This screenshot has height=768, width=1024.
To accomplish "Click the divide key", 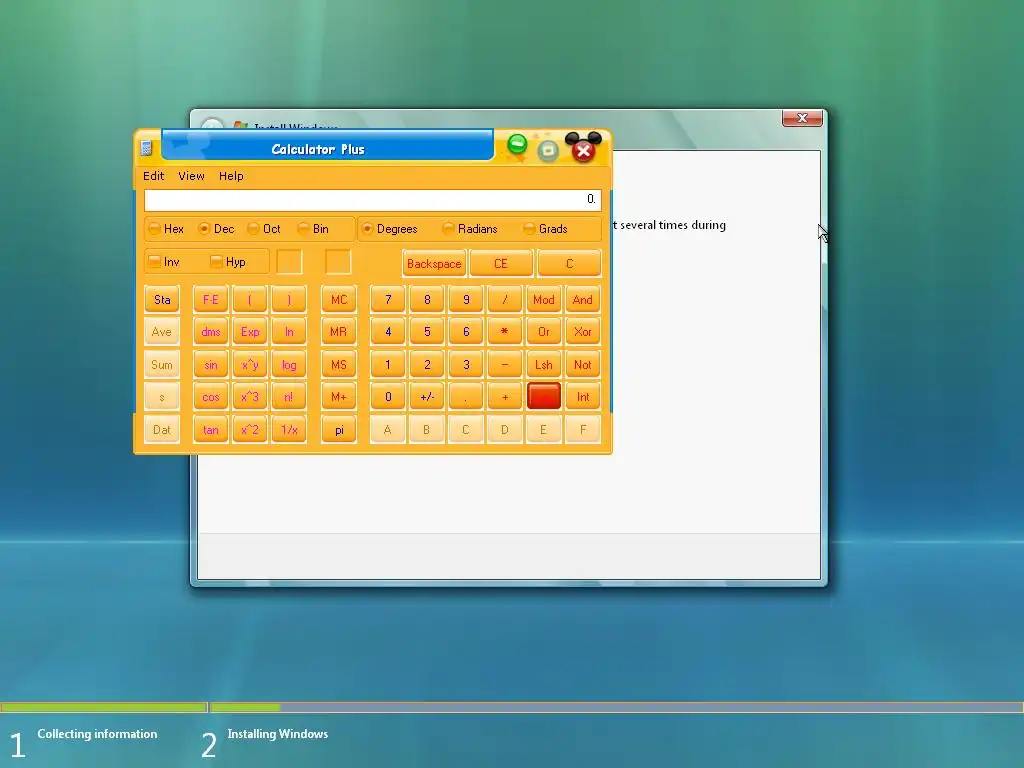I will (505, 300).
